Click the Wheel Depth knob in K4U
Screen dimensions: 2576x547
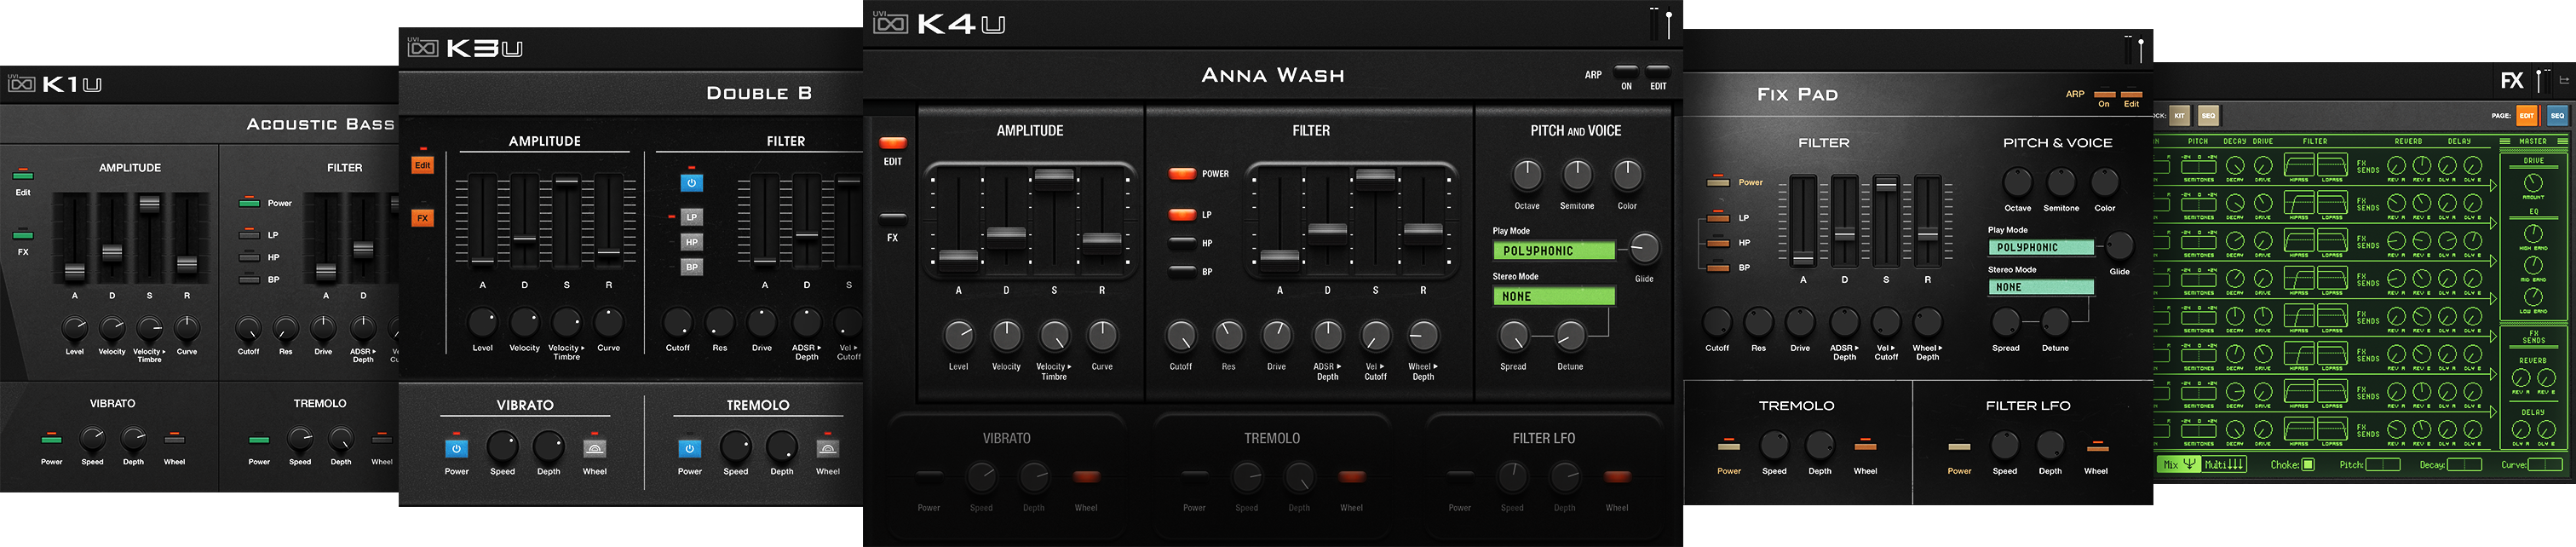coord(1423,336)
